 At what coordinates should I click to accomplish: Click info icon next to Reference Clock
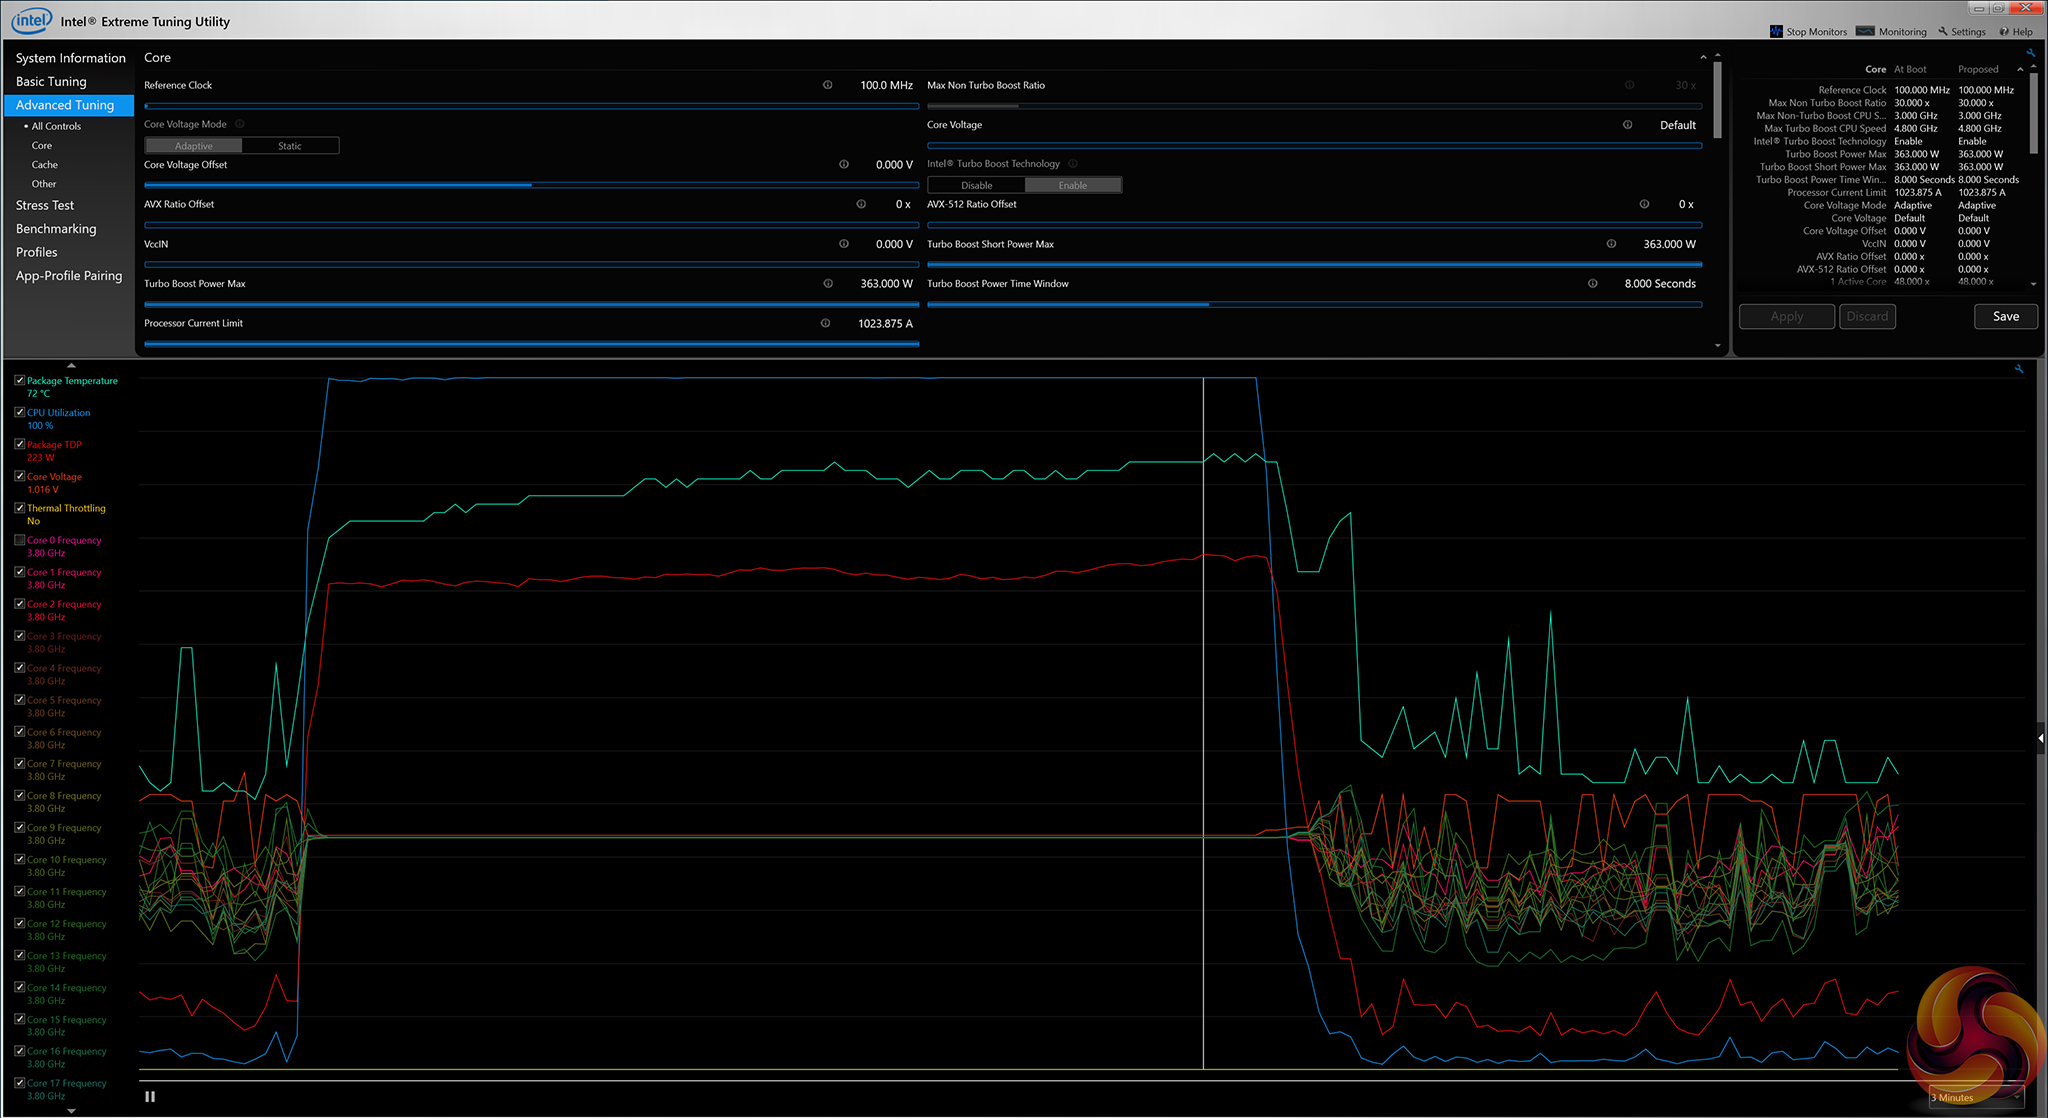point(827,85)
